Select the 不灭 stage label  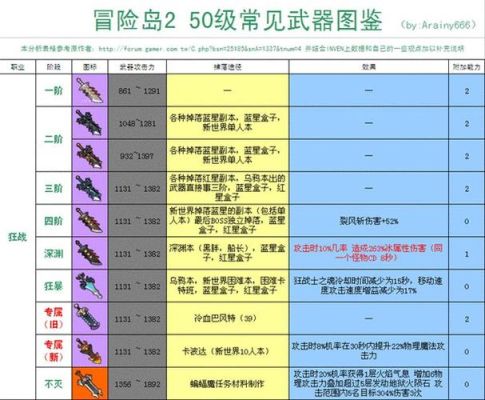pos(53,384)
